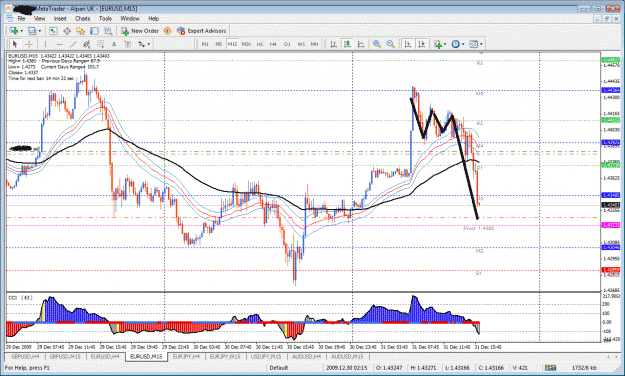Open the New Chart dropdown arrow

tap(21, 31)
